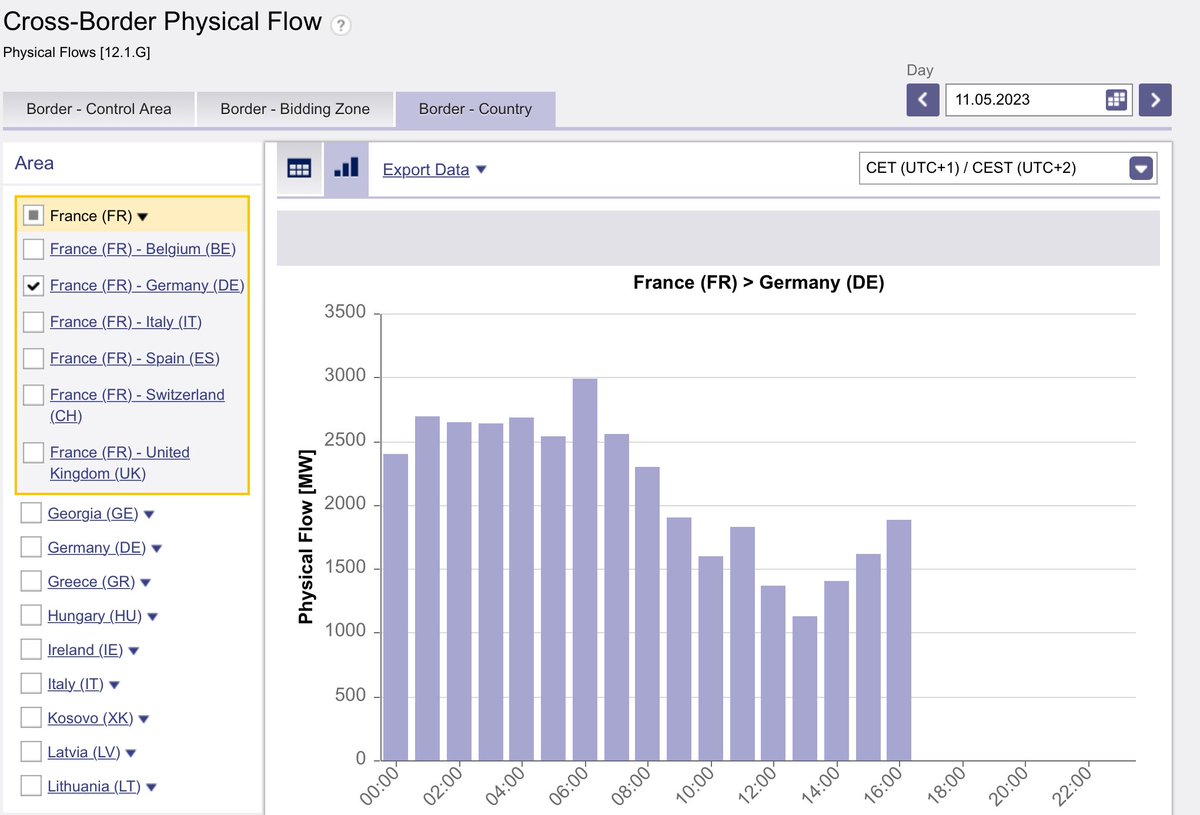Open the calendar date picker icon
The width and height of the screenshot is (1200, 815).
pyautogui.click(x=1117, y=99)
